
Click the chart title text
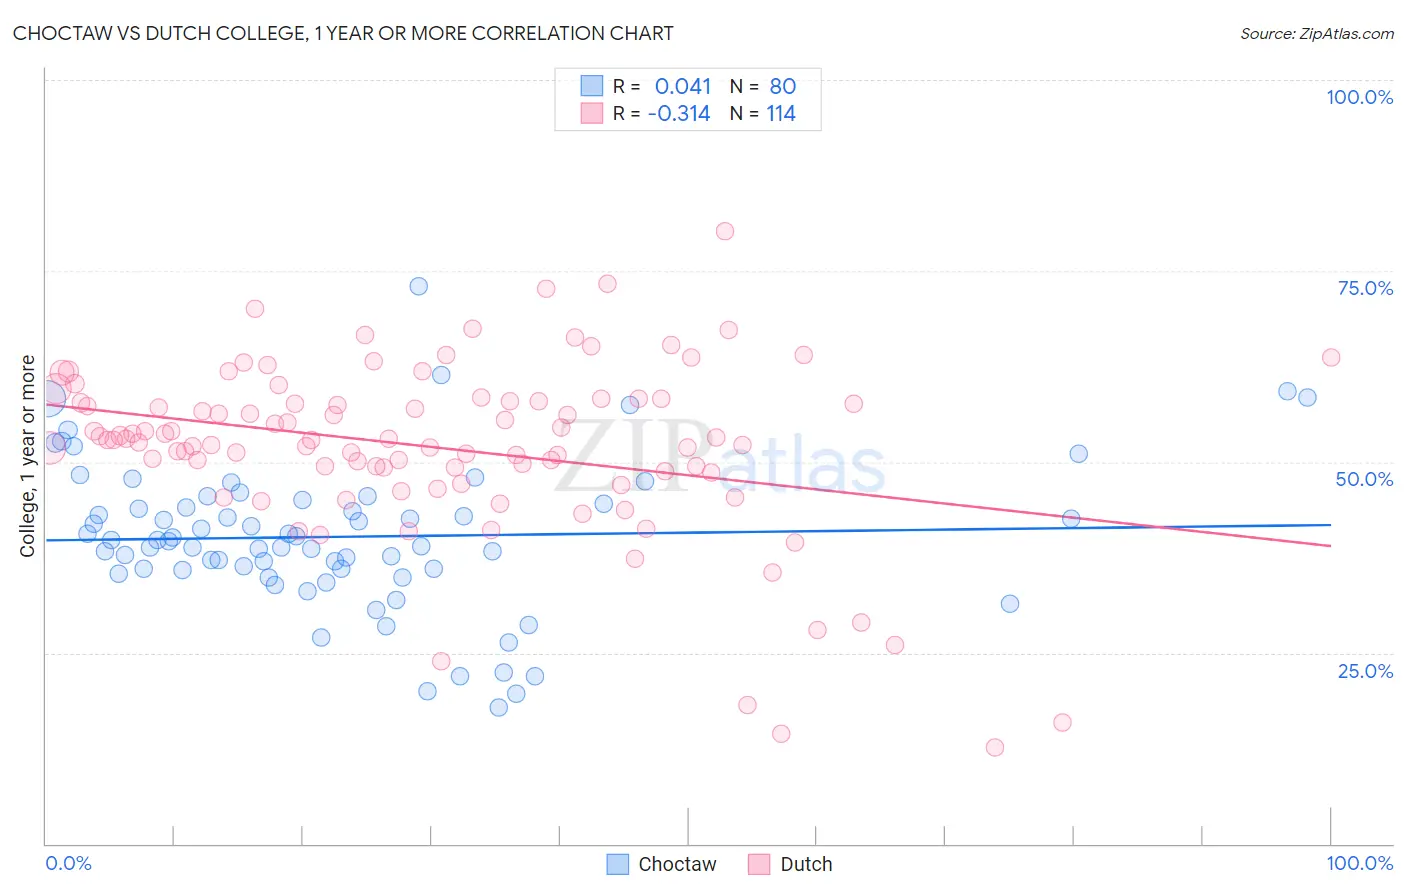(x=343, y=33)
